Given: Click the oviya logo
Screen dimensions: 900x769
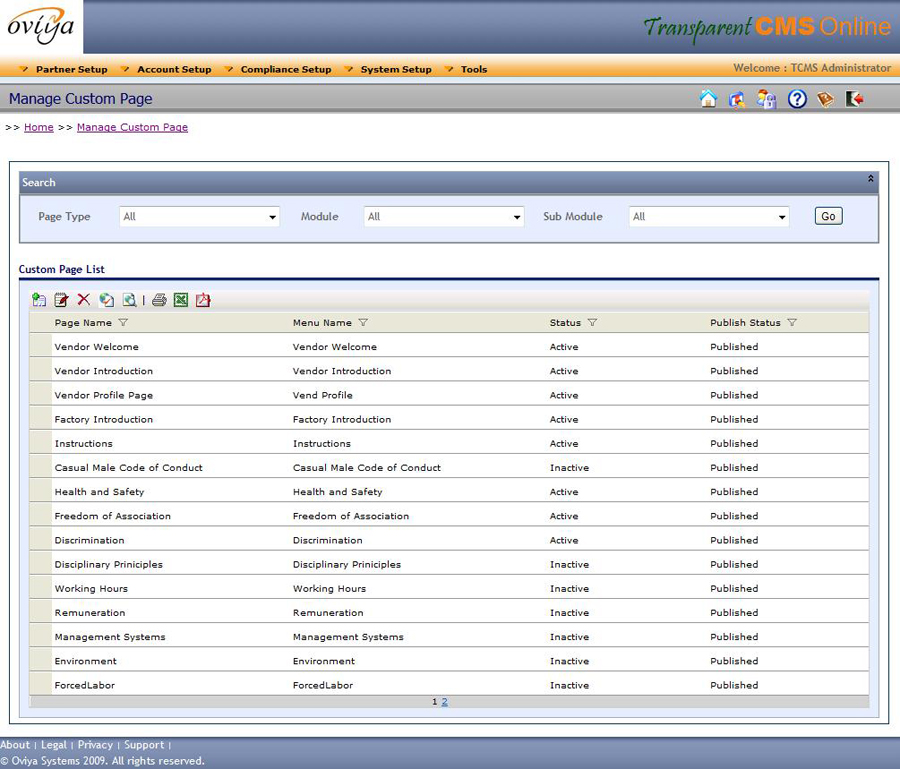Looking at the screenshot, I should point(41,26).
